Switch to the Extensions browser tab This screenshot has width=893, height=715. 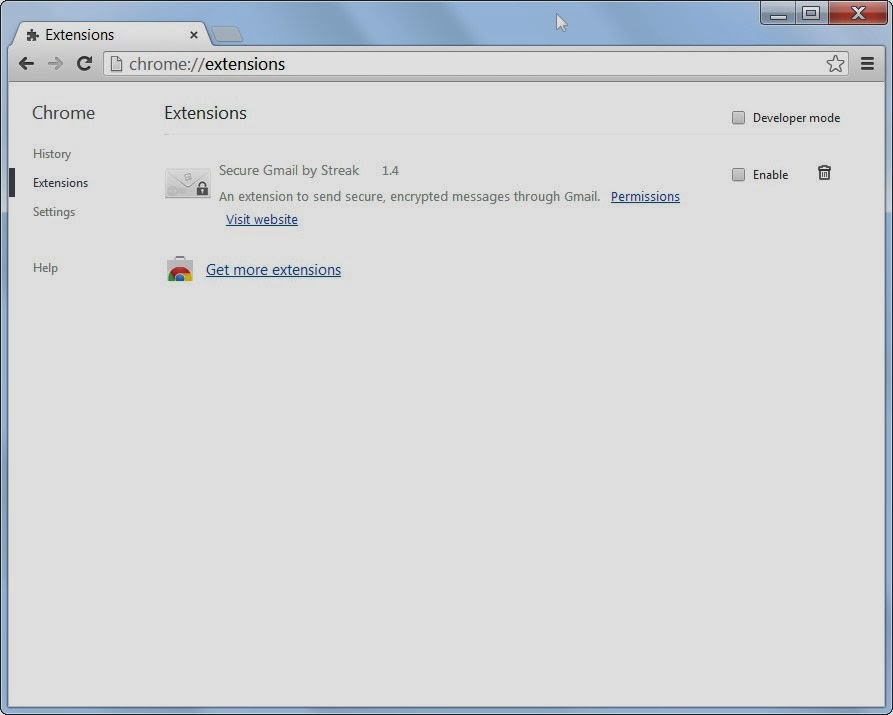click(111, 35)
